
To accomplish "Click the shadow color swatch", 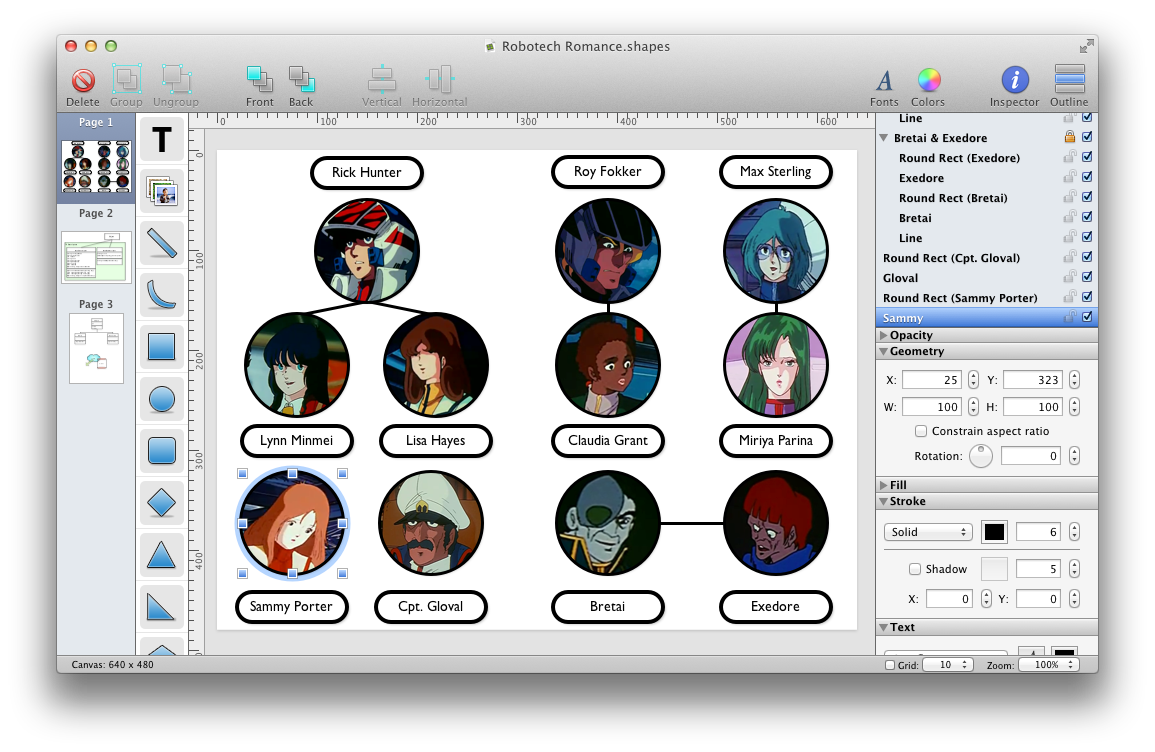I will pos(994,569).
